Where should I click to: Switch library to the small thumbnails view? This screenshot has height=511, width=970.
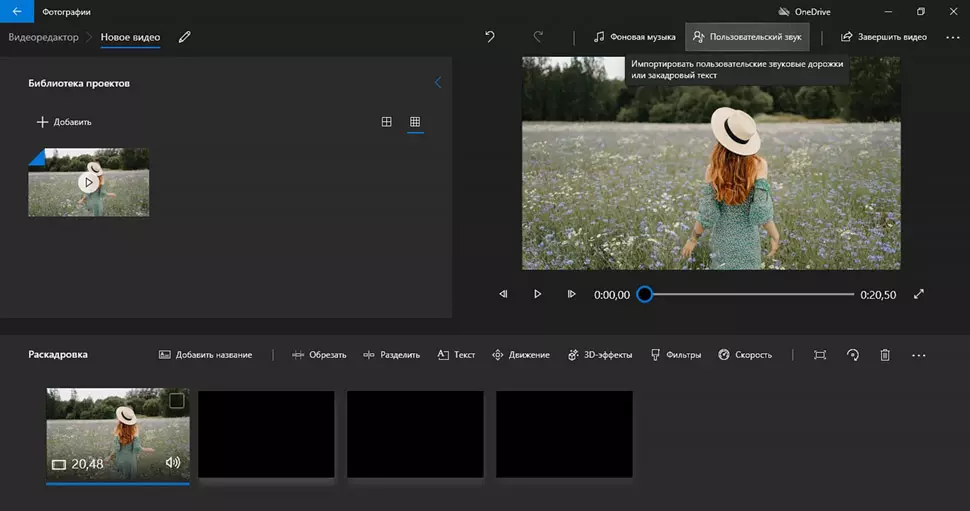[x=415, y=122]
